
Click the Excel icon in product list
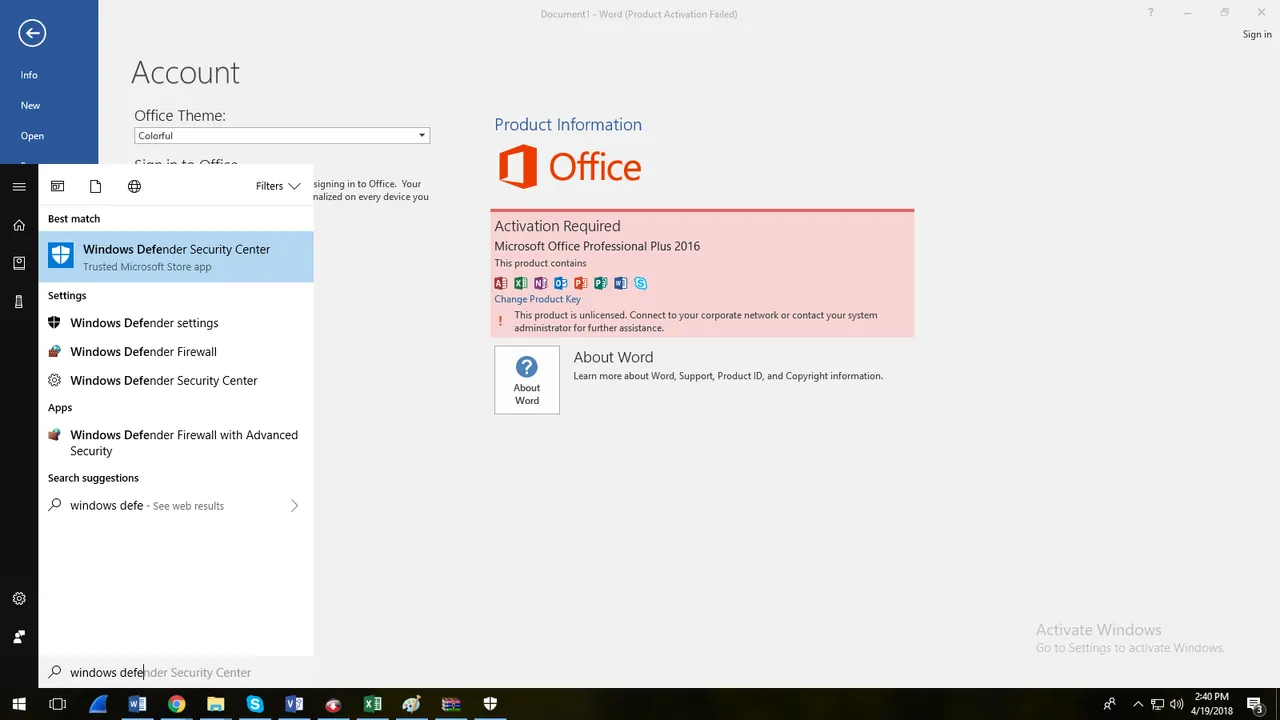(x=521, y=283)
